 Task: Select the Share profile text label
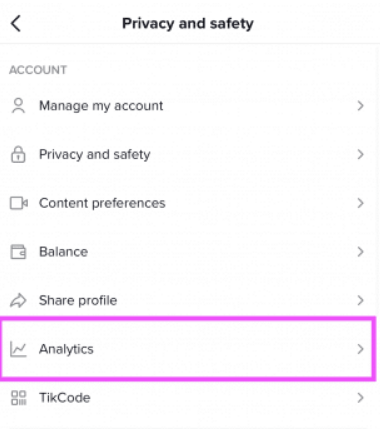[x=78, y=301]
